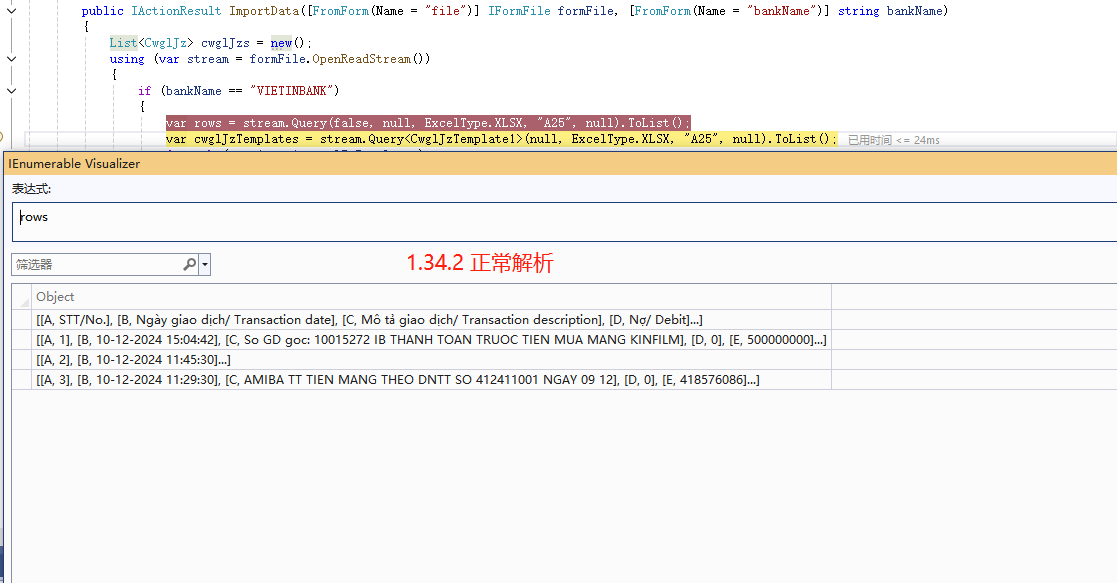Collapse the using stream block chevron
1117x583 pixels.
coord(11,58)
